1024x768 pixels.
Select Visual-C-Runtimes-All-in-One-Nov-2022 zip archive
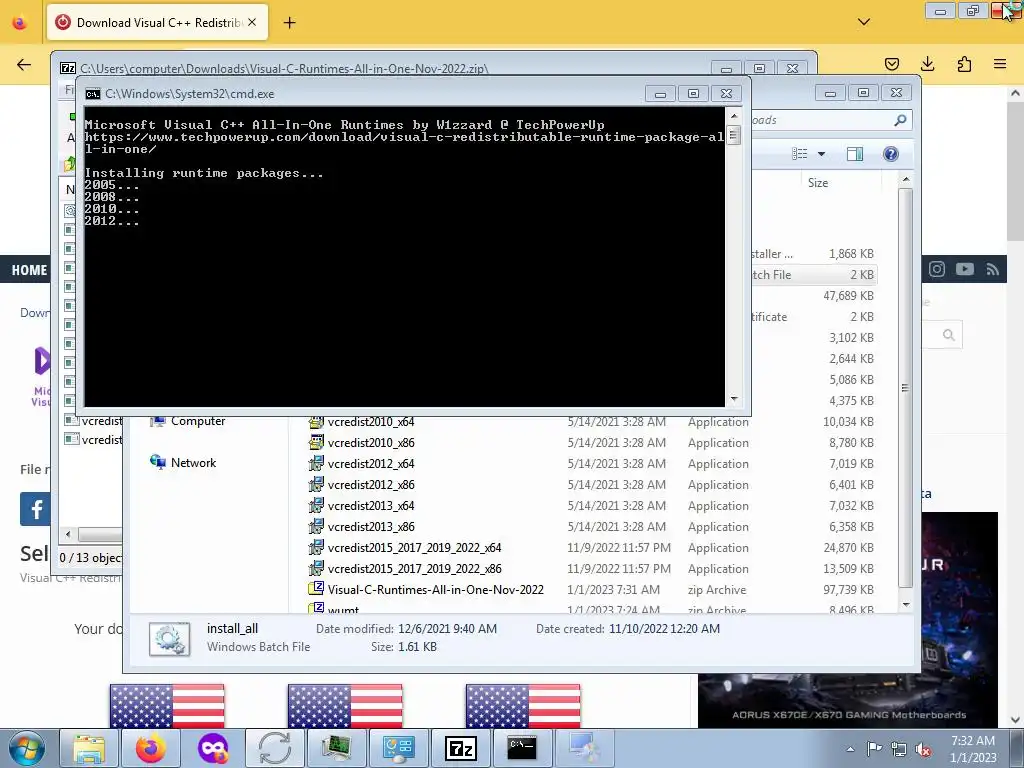tap(436, 589)
